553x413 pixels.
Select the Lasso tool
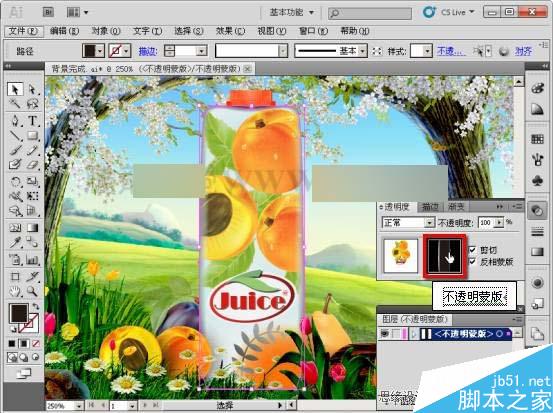click(x=32, y=104)
